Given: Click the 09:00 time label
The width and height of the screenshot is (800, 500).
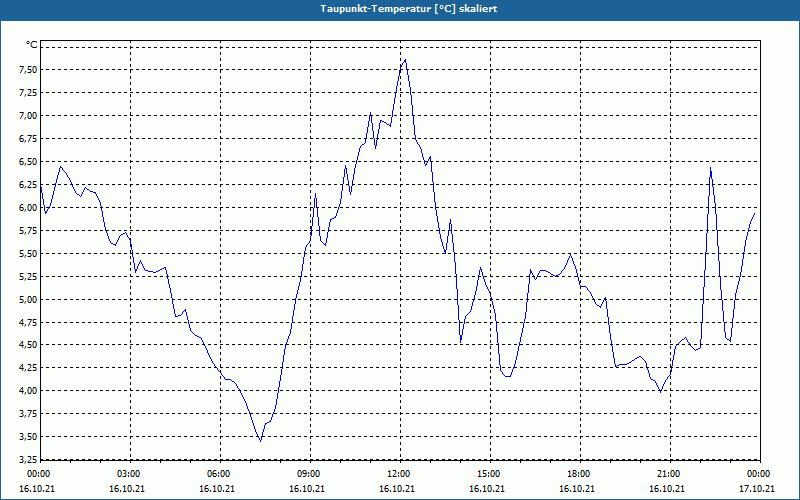Looking at the screenshot, I should pos(309,474).
